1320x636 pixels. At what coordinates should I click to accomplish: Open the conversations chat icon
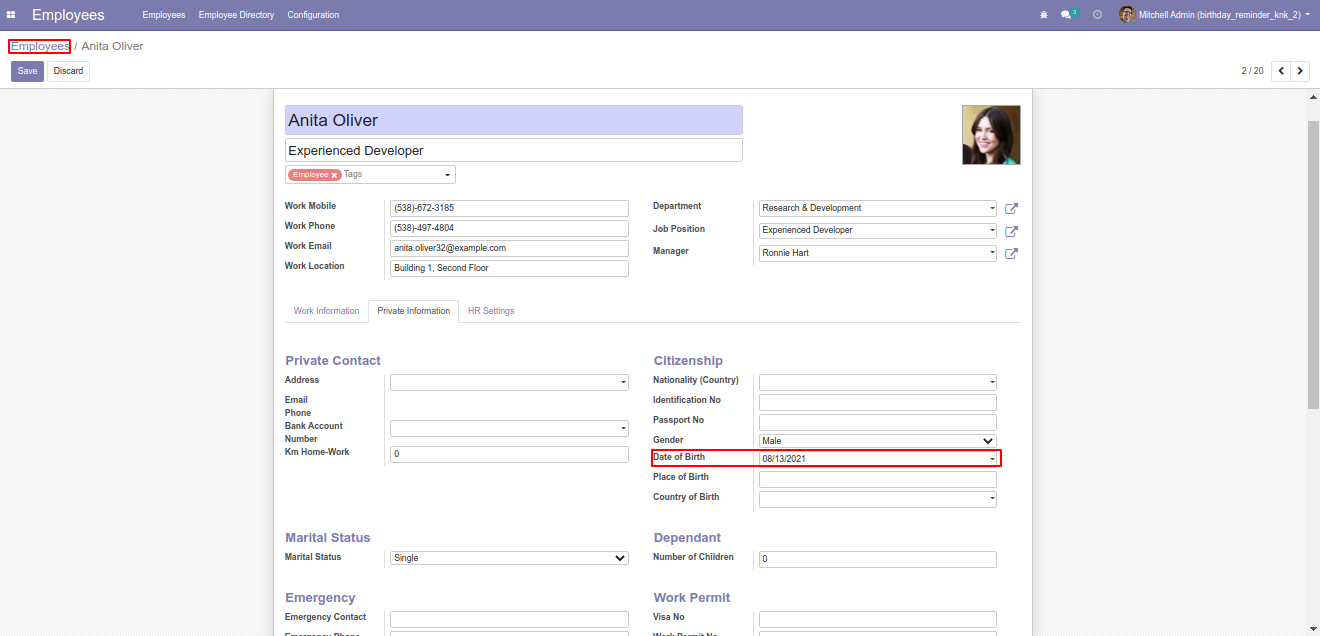pos(1067,15)
